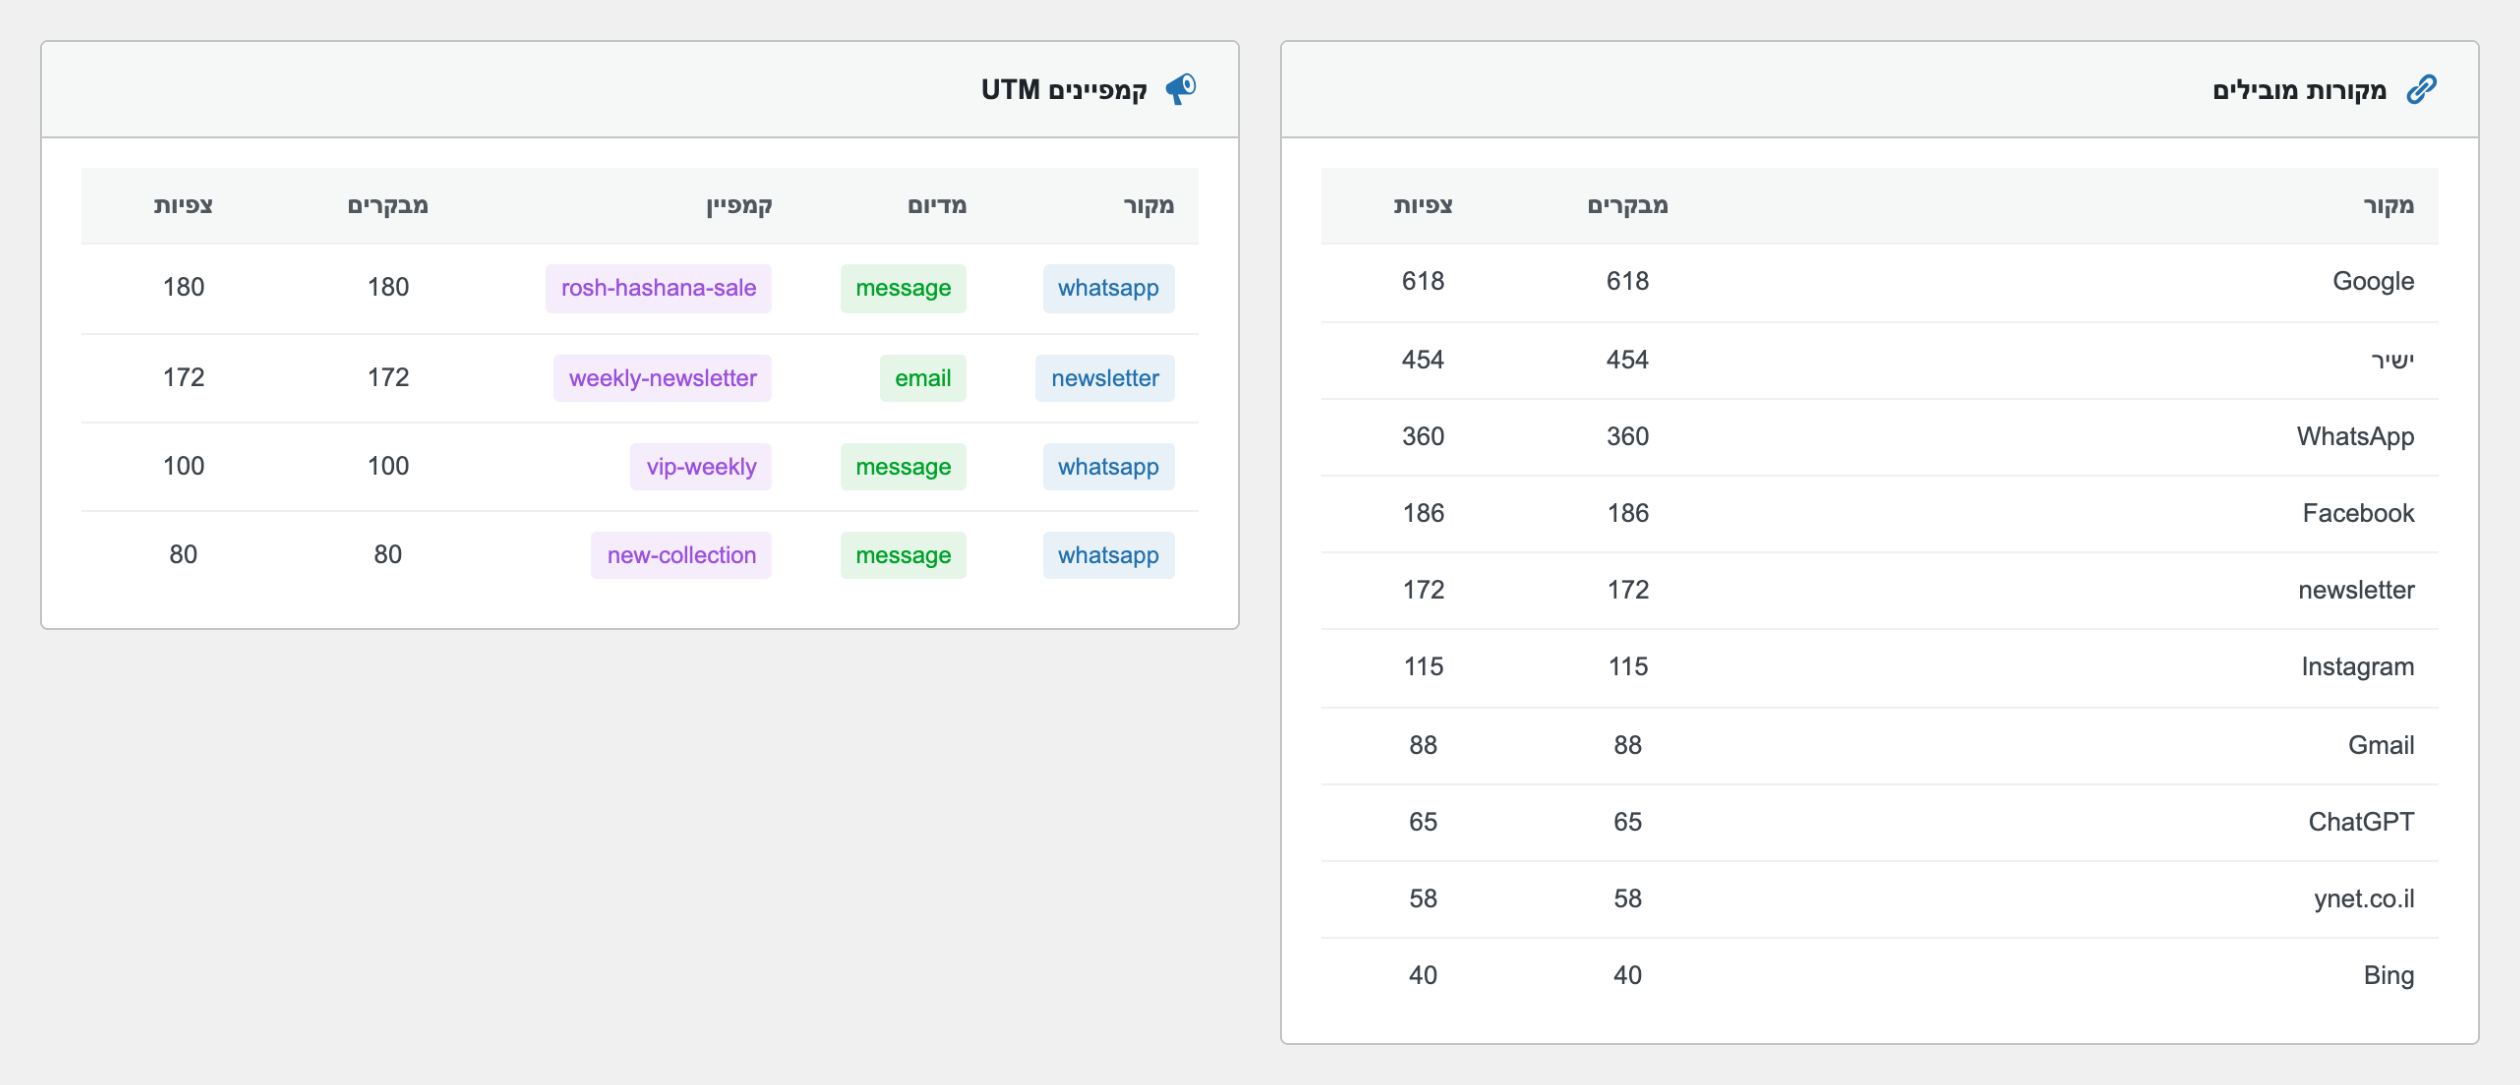Screen dimensions: 2520x1085
Task: Click צפיות header in leading sources table
Action: [1423, 206]
